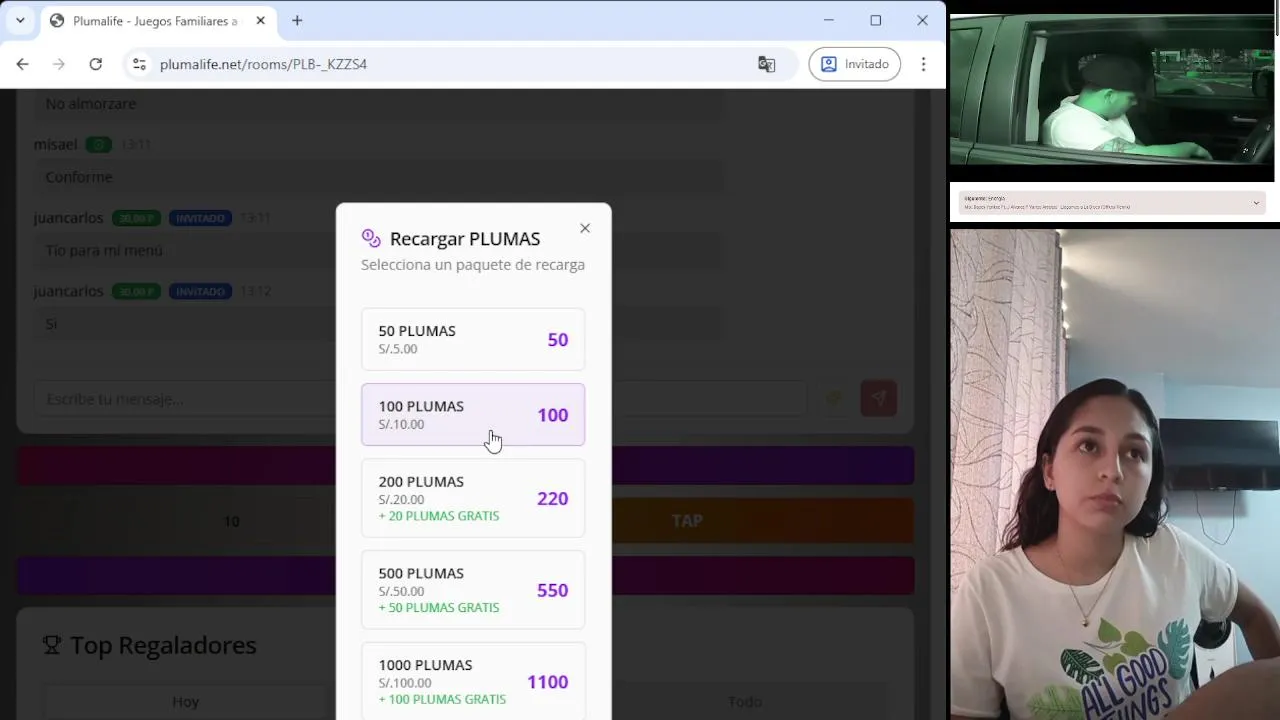Minimize the Chrome window
Screen dimensions: 1280x720
(x=828, y=20)
